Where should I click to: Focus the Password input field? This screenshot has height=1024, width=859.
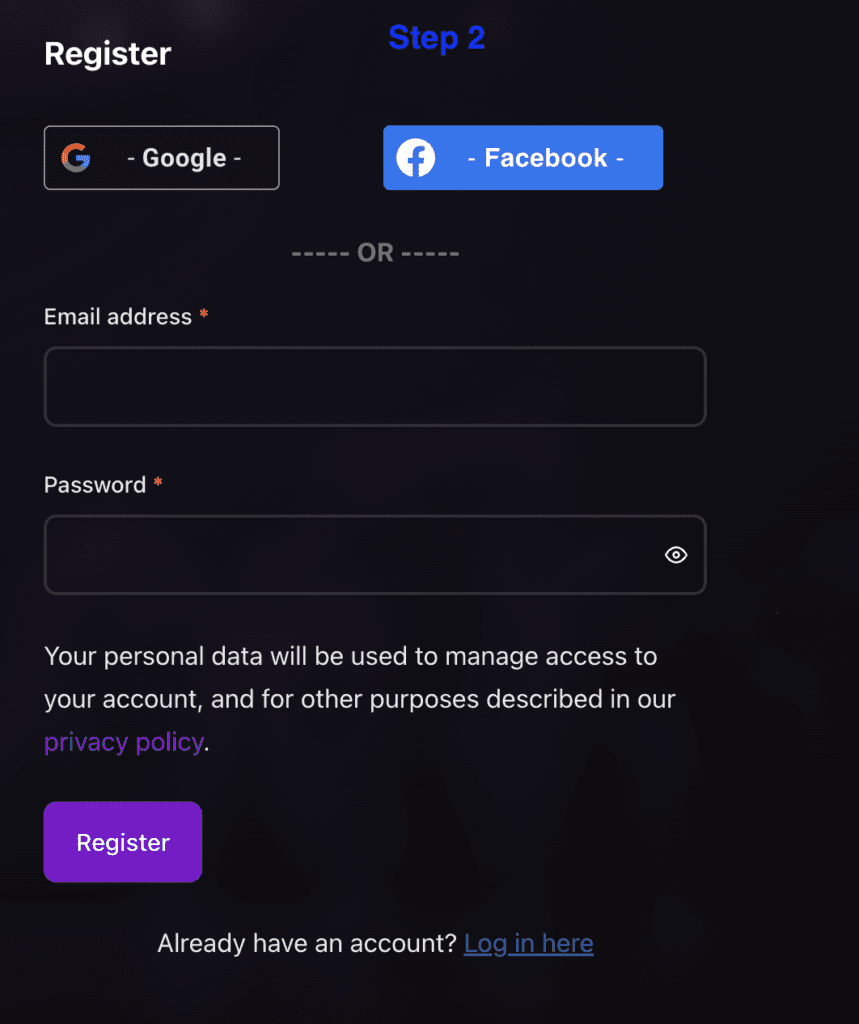[x=350, y=555]
